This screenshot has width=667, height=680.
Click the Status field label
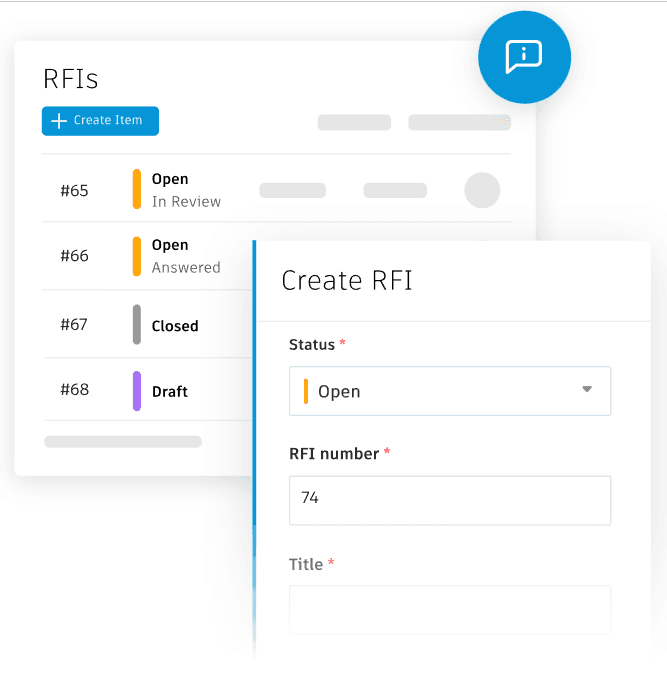pos(312,344)
